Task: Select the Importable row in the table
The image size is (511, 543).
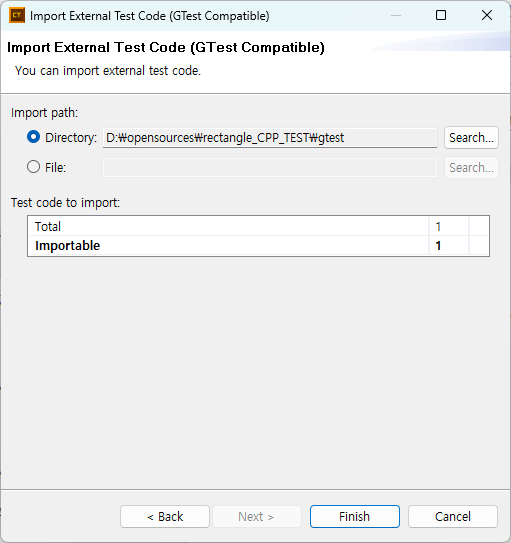Action: (258, 246)
